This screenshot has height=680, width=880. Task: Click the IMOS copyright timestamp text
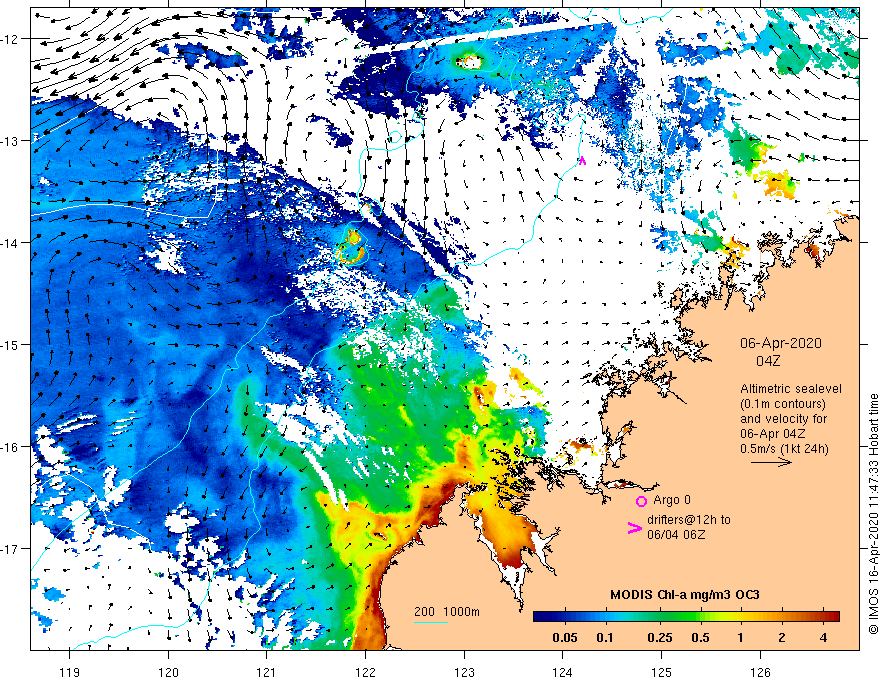[873, 514]
